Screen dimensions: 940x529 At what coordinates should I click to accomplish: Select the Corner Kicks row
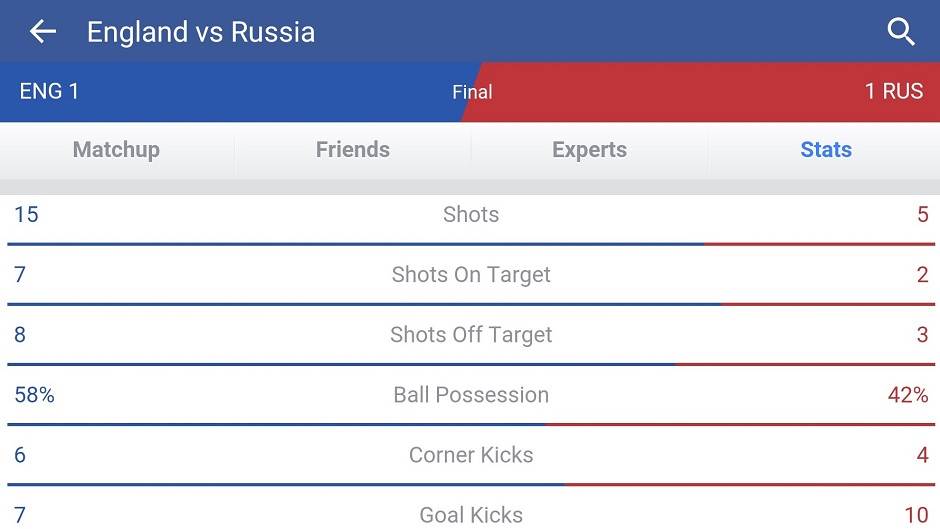pyautogui.click(x=471, y=455)
